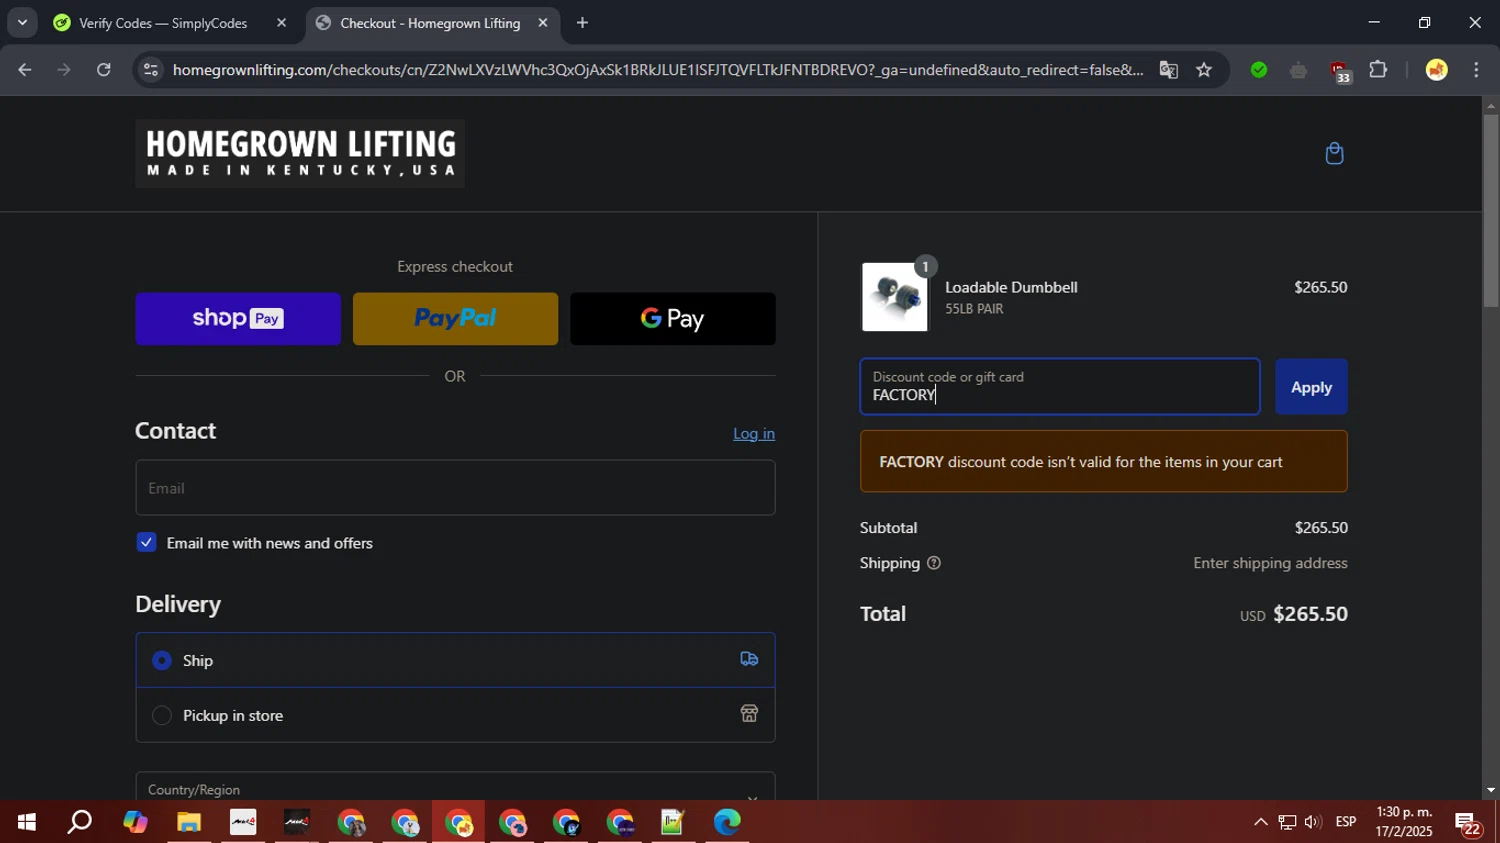Follow the Log in link
This screenshot has width=1500, height=843.
coord(754,433)
